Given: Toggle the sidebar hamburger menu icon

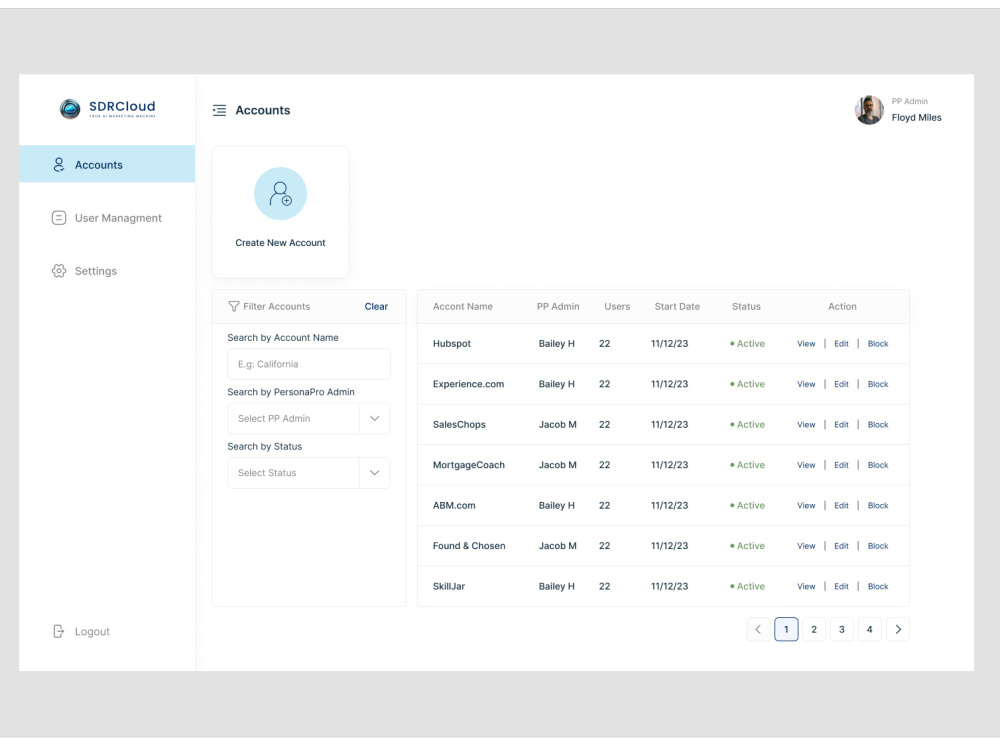Looking at the screenshot, I should [219, 110].
